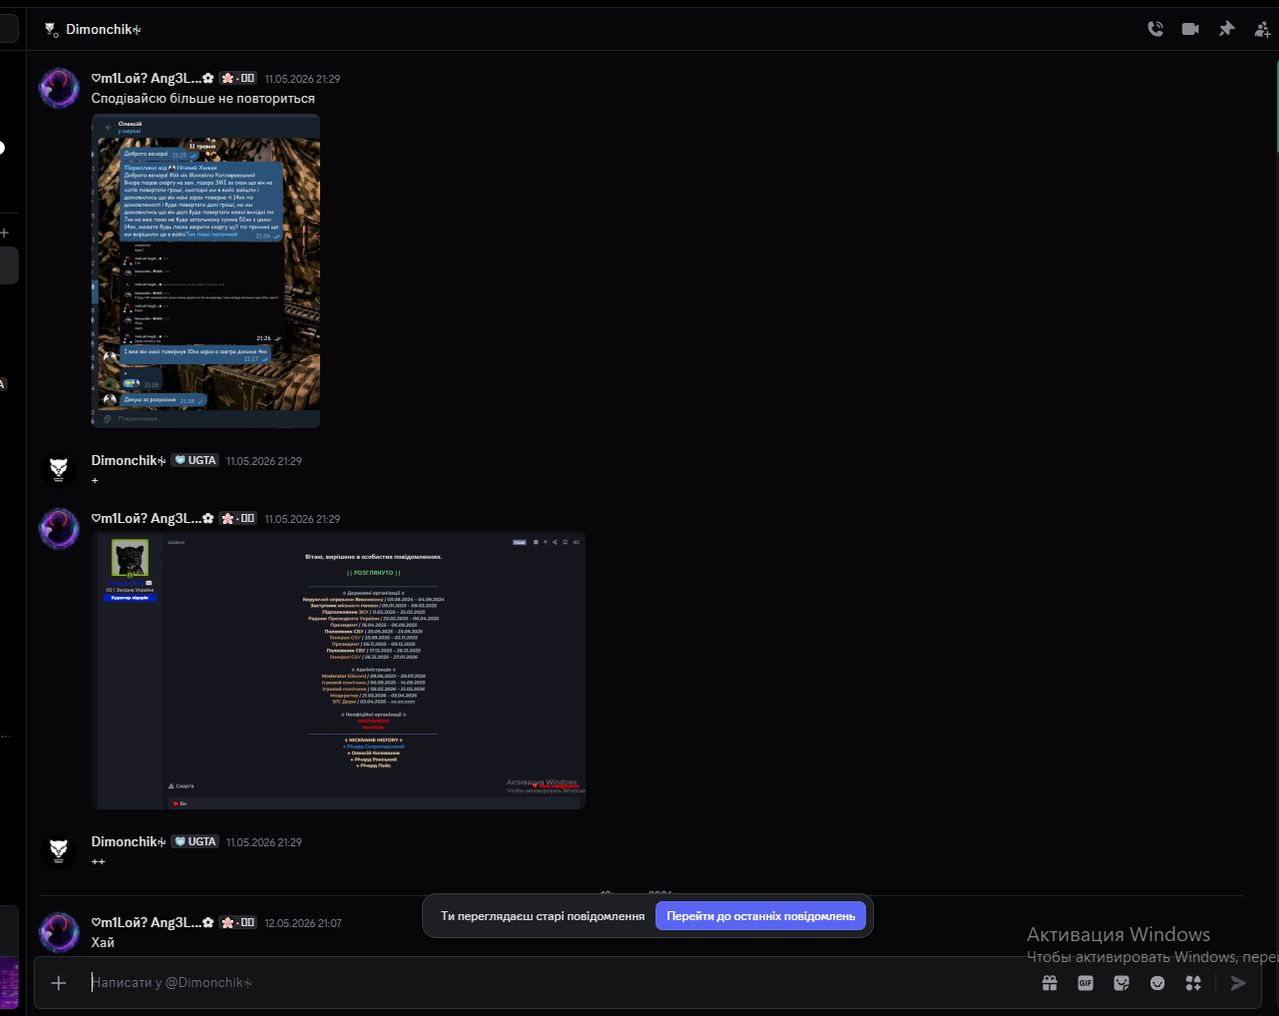Click flower tag above 'Сподіваюсь більше не повториться'

(x=238, y=78)
